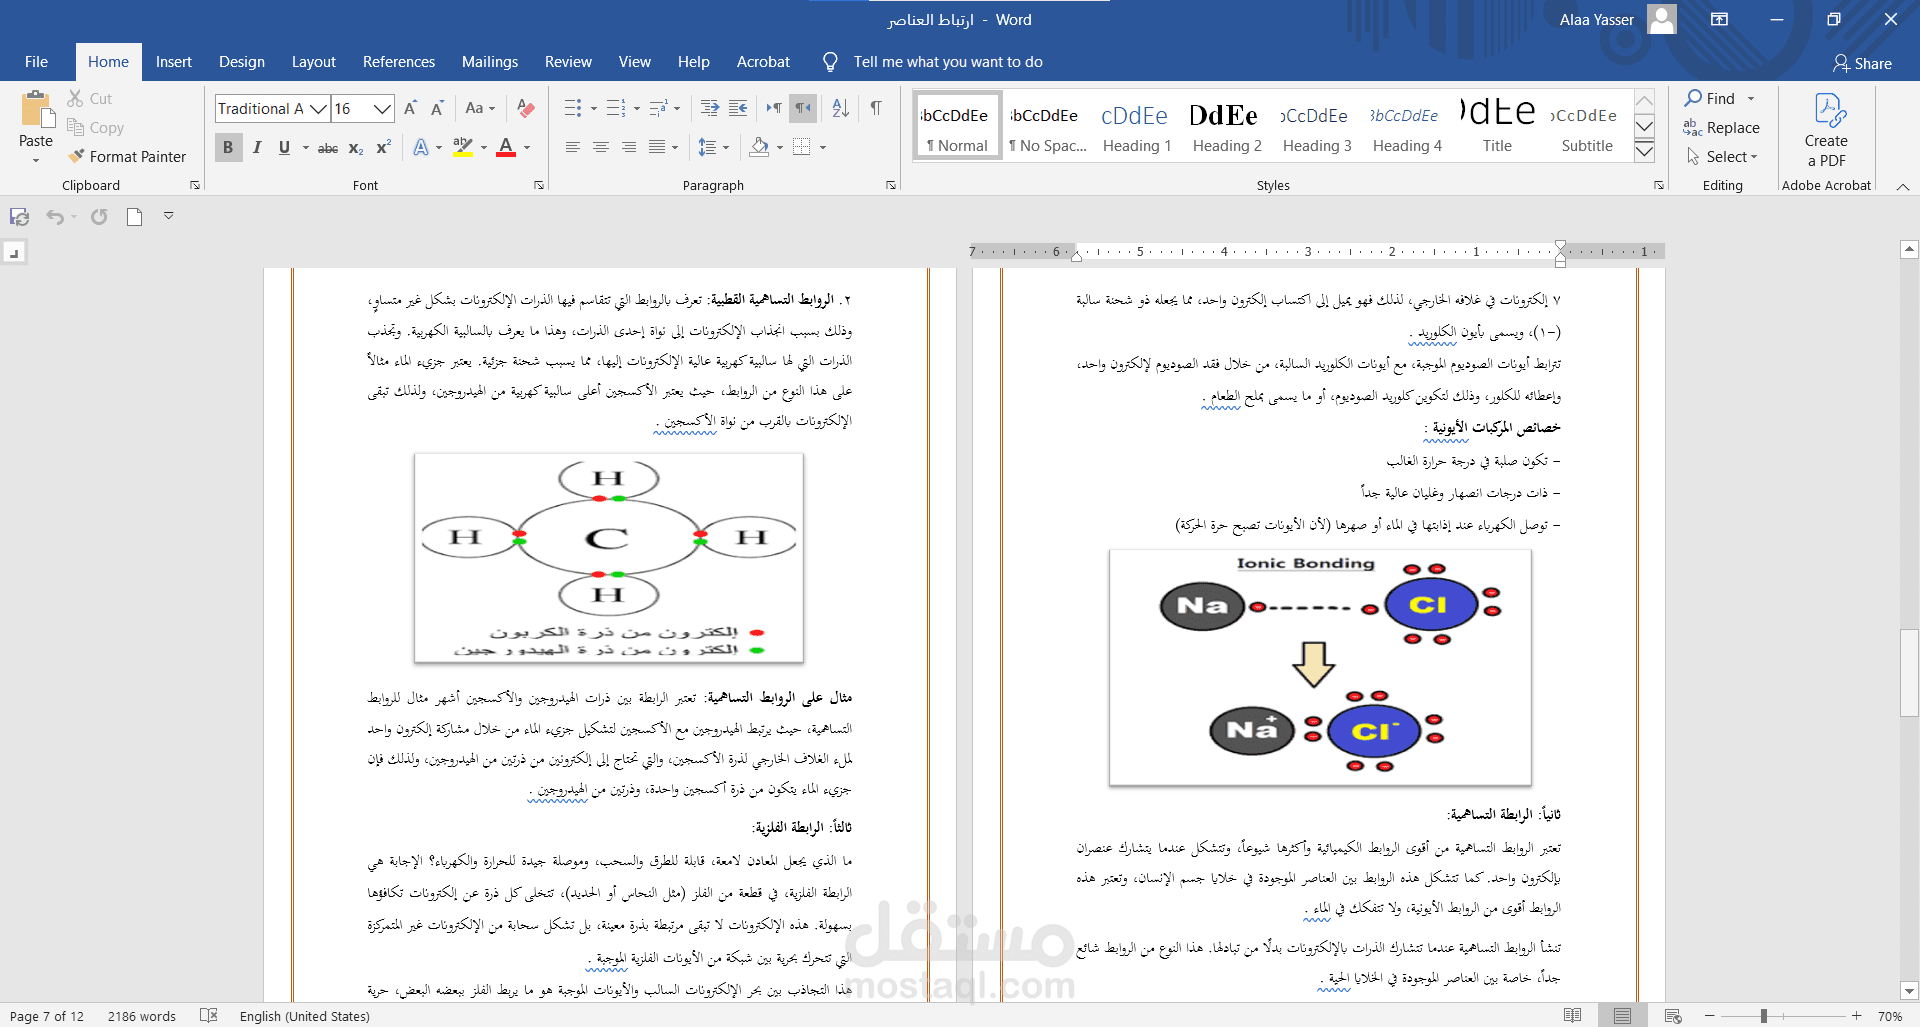Open the Bullets list dropdown
Screen dimensions: 1920x1027
pyautogui.click(x=594, y=109)
